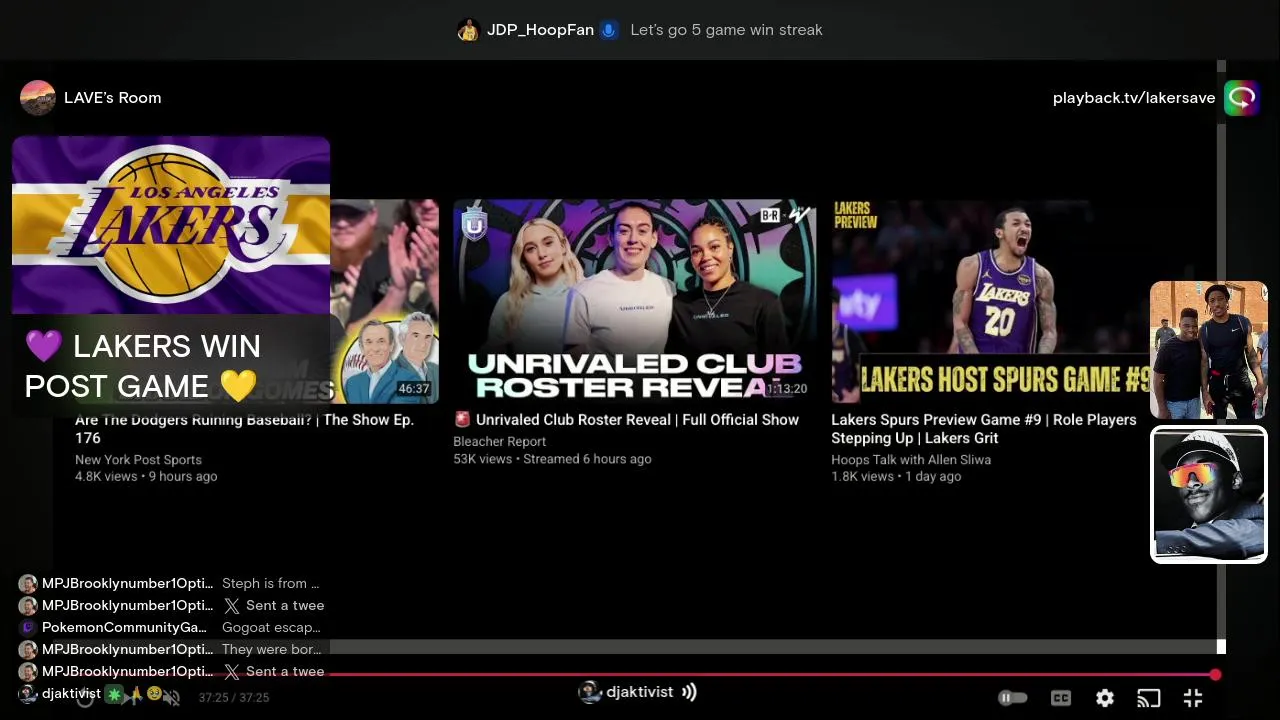
Task: Open the Lakers Host Spurs Game #9 thumbnail
Action: click(993, 301)
